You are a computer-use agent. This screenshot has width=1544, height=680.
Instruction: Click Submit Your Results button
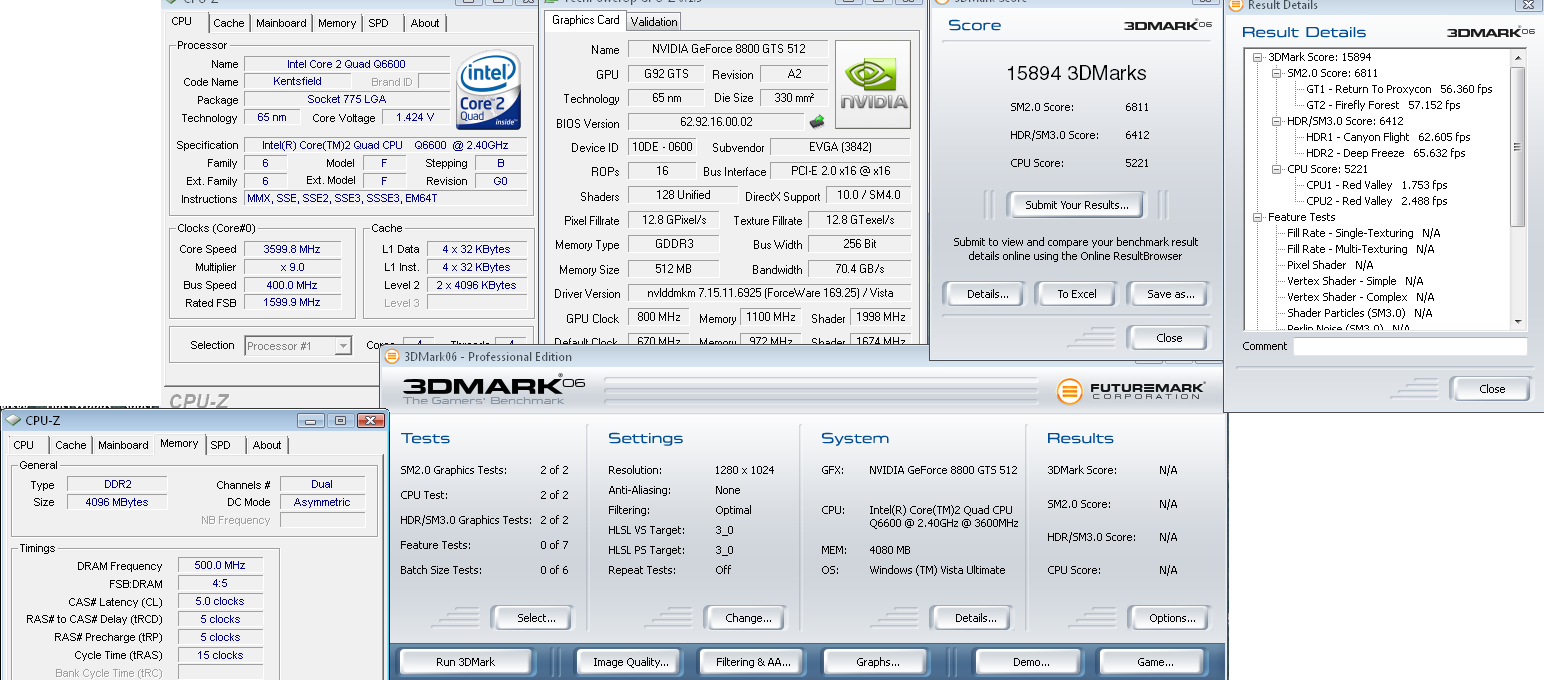(1076, 205)
